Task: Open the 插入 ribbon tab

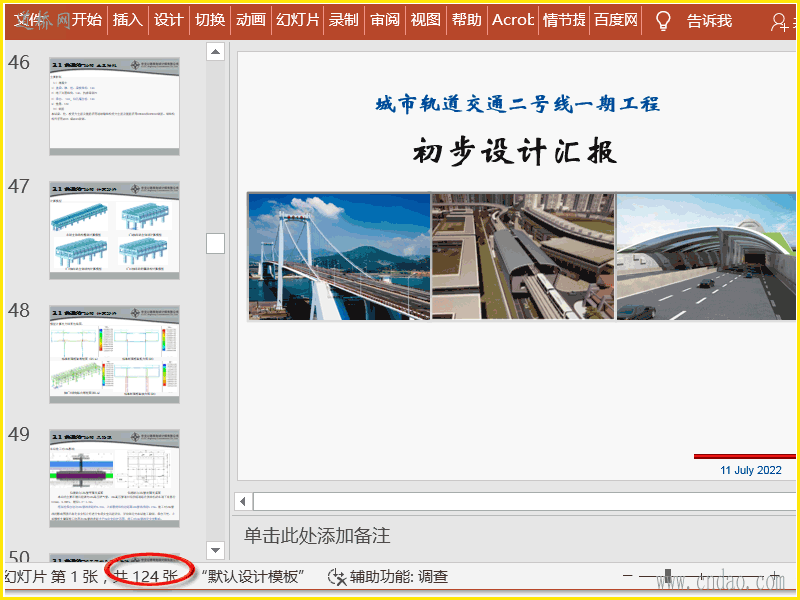Action: pyautogui.click(x=128, y=20)
